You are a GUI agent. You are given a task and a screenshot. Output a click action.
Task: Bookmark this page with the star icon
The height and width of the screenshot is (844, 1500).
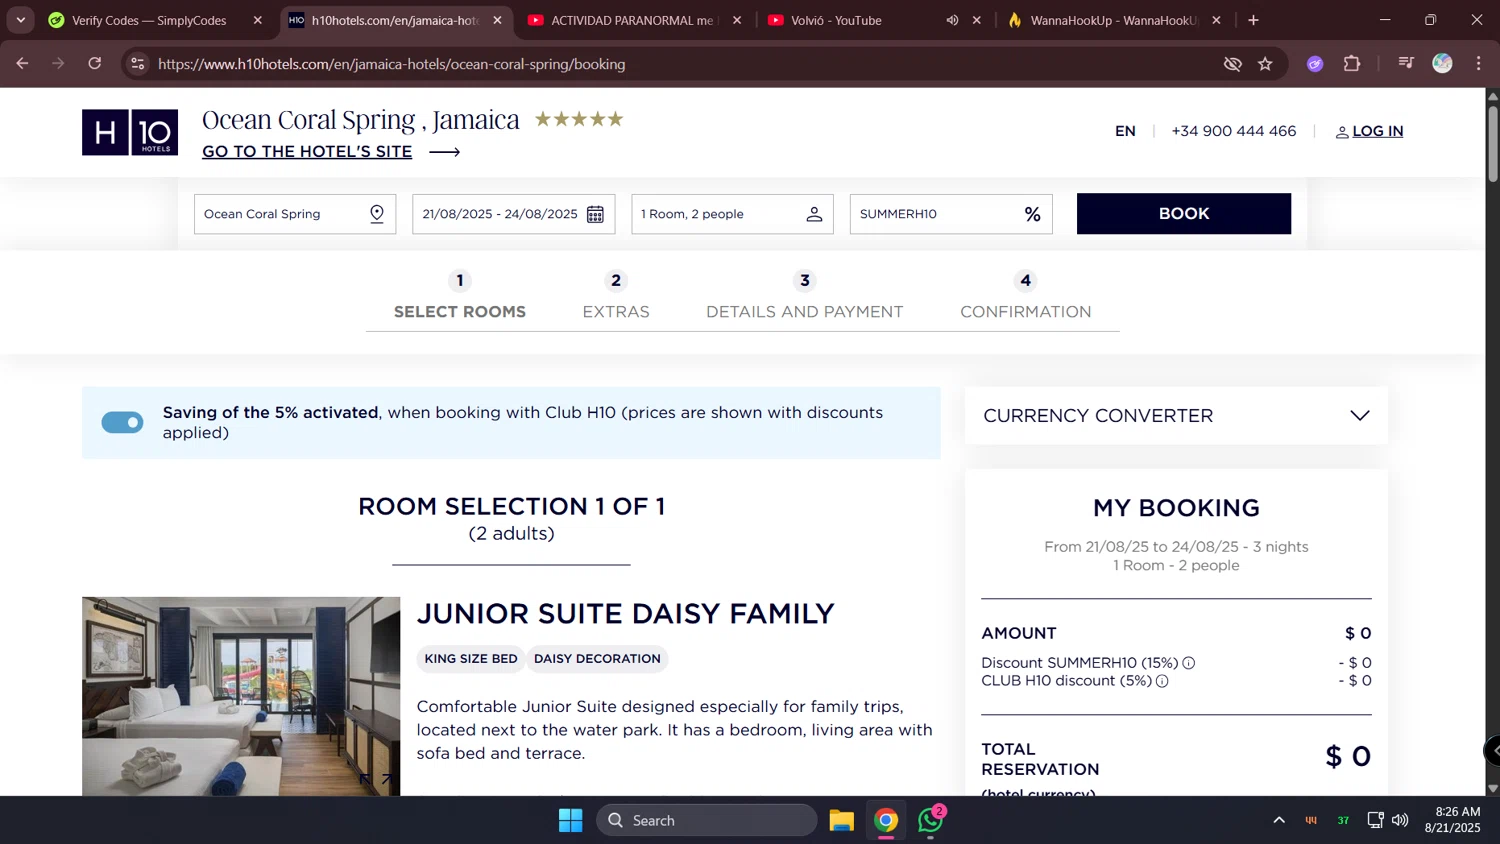coord(1265,64)
